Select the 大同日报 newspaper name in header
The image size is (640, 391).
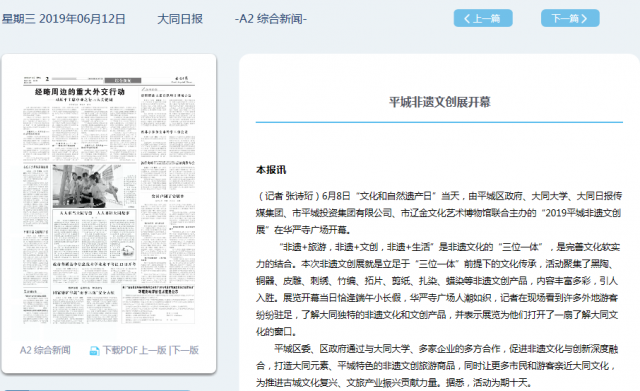tap(180, 19)
